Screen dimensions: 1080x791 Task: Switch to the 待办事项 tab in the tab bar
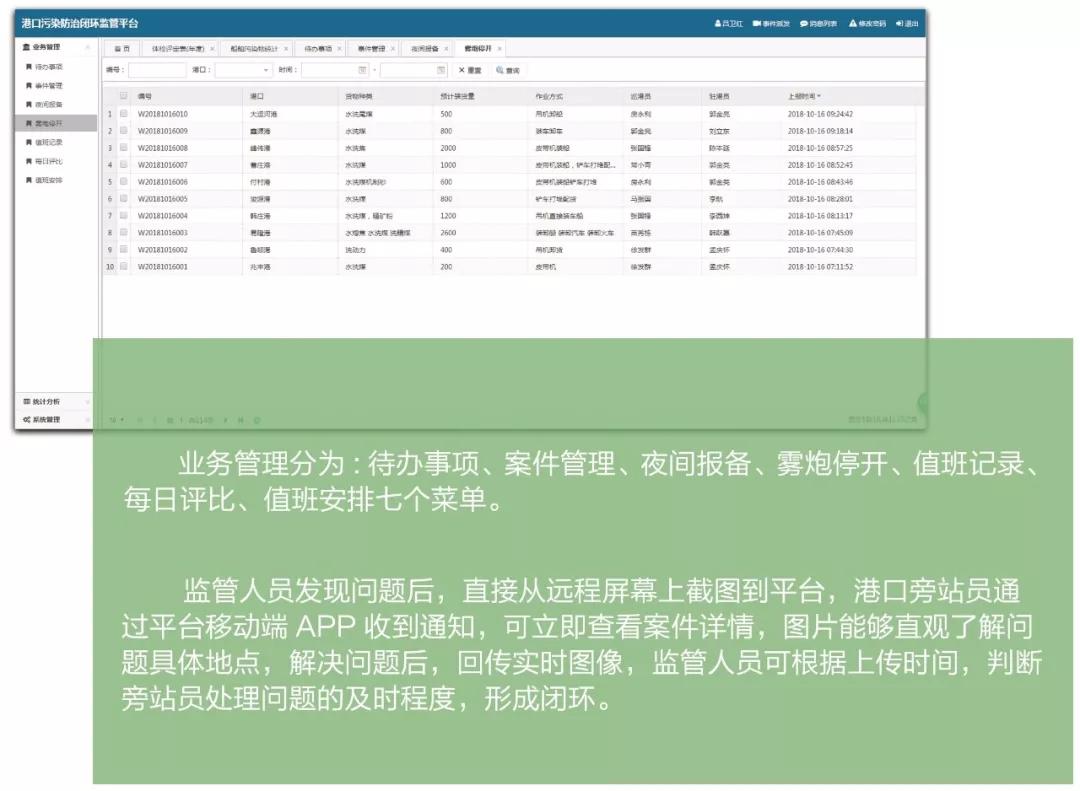(318, 49)
